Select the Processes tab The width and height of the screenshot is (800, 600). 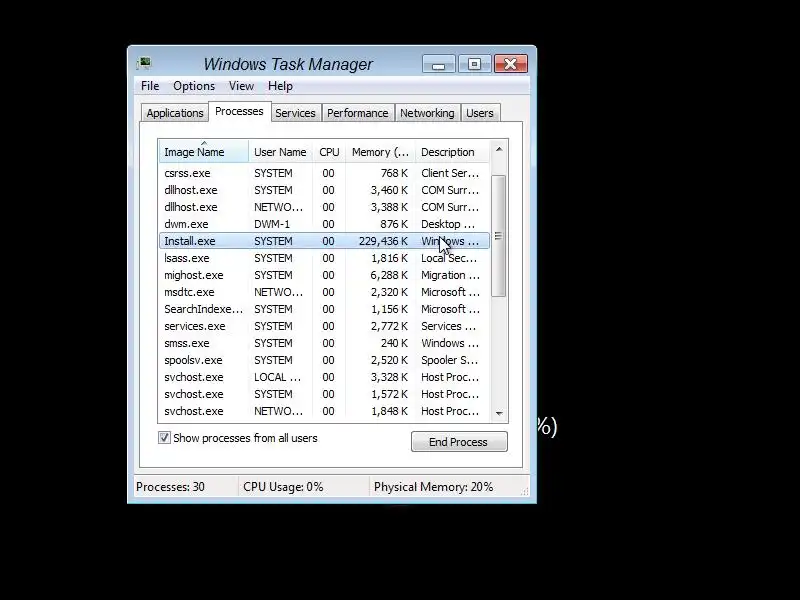point(239,111)
